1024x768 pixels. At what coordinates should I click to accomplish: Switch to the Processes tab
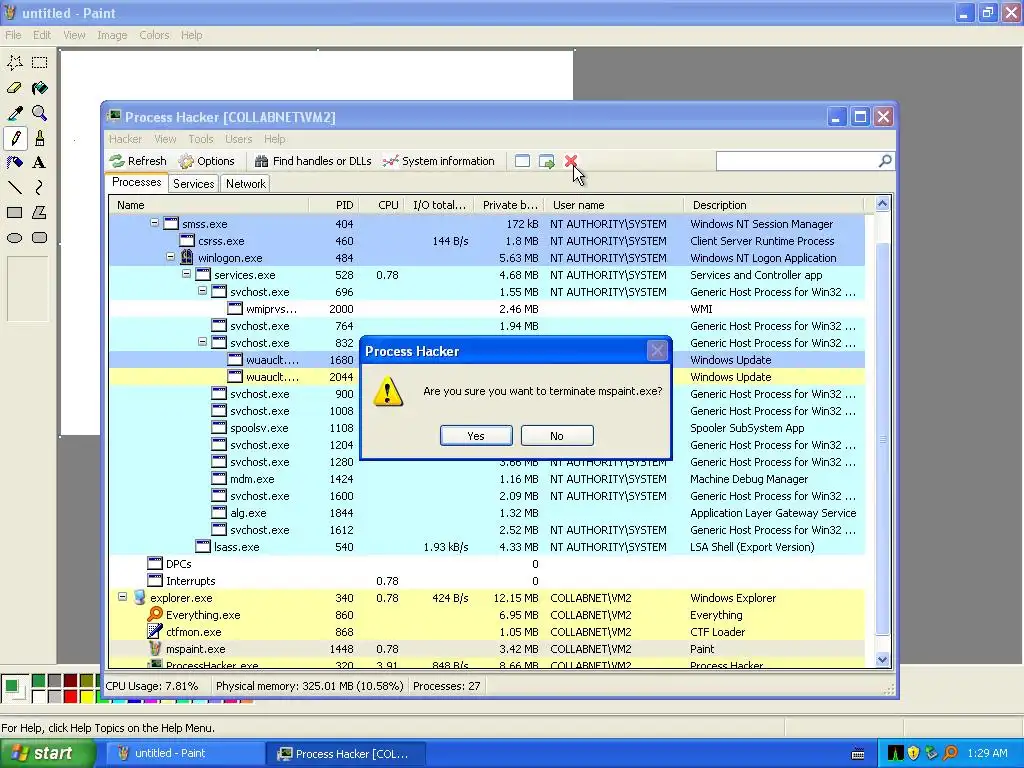136,182
